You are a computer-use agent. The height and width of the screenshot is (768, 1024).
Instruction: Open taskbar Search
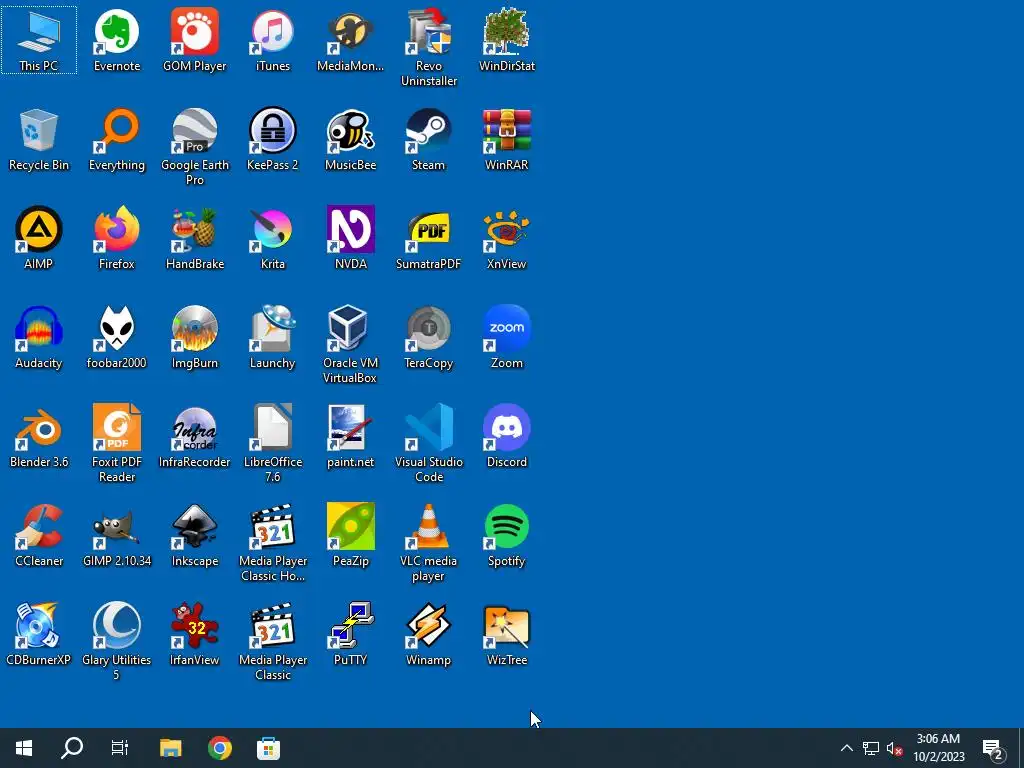(x=72, y=748)
